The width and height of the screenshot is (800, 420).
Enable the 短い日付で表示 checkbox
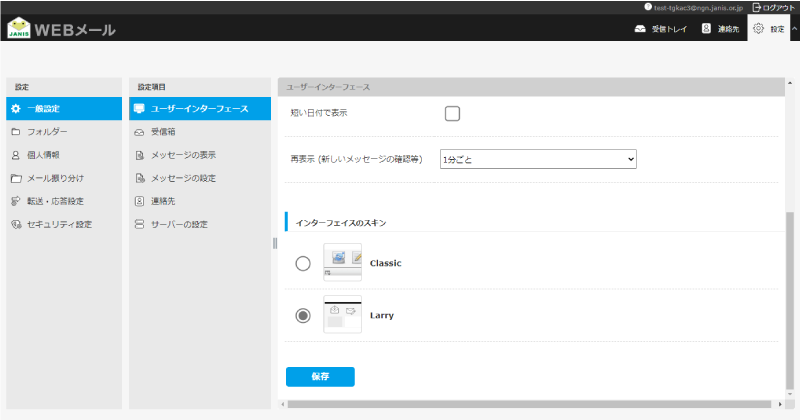pyautogui.click(x=452, y=114)
